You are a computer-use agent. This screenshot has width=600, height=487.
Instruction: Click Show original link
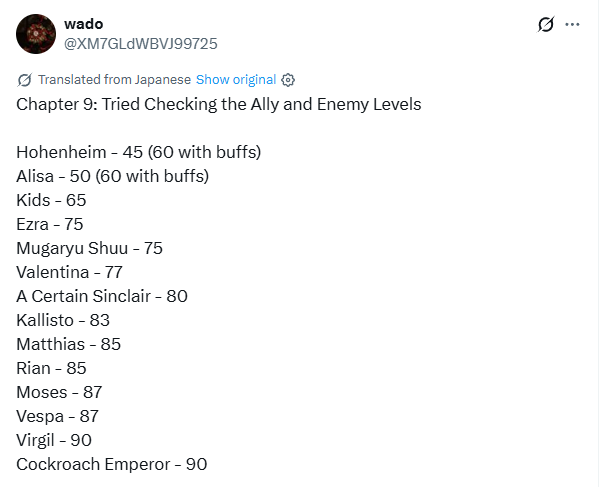[x=236, y=80]
